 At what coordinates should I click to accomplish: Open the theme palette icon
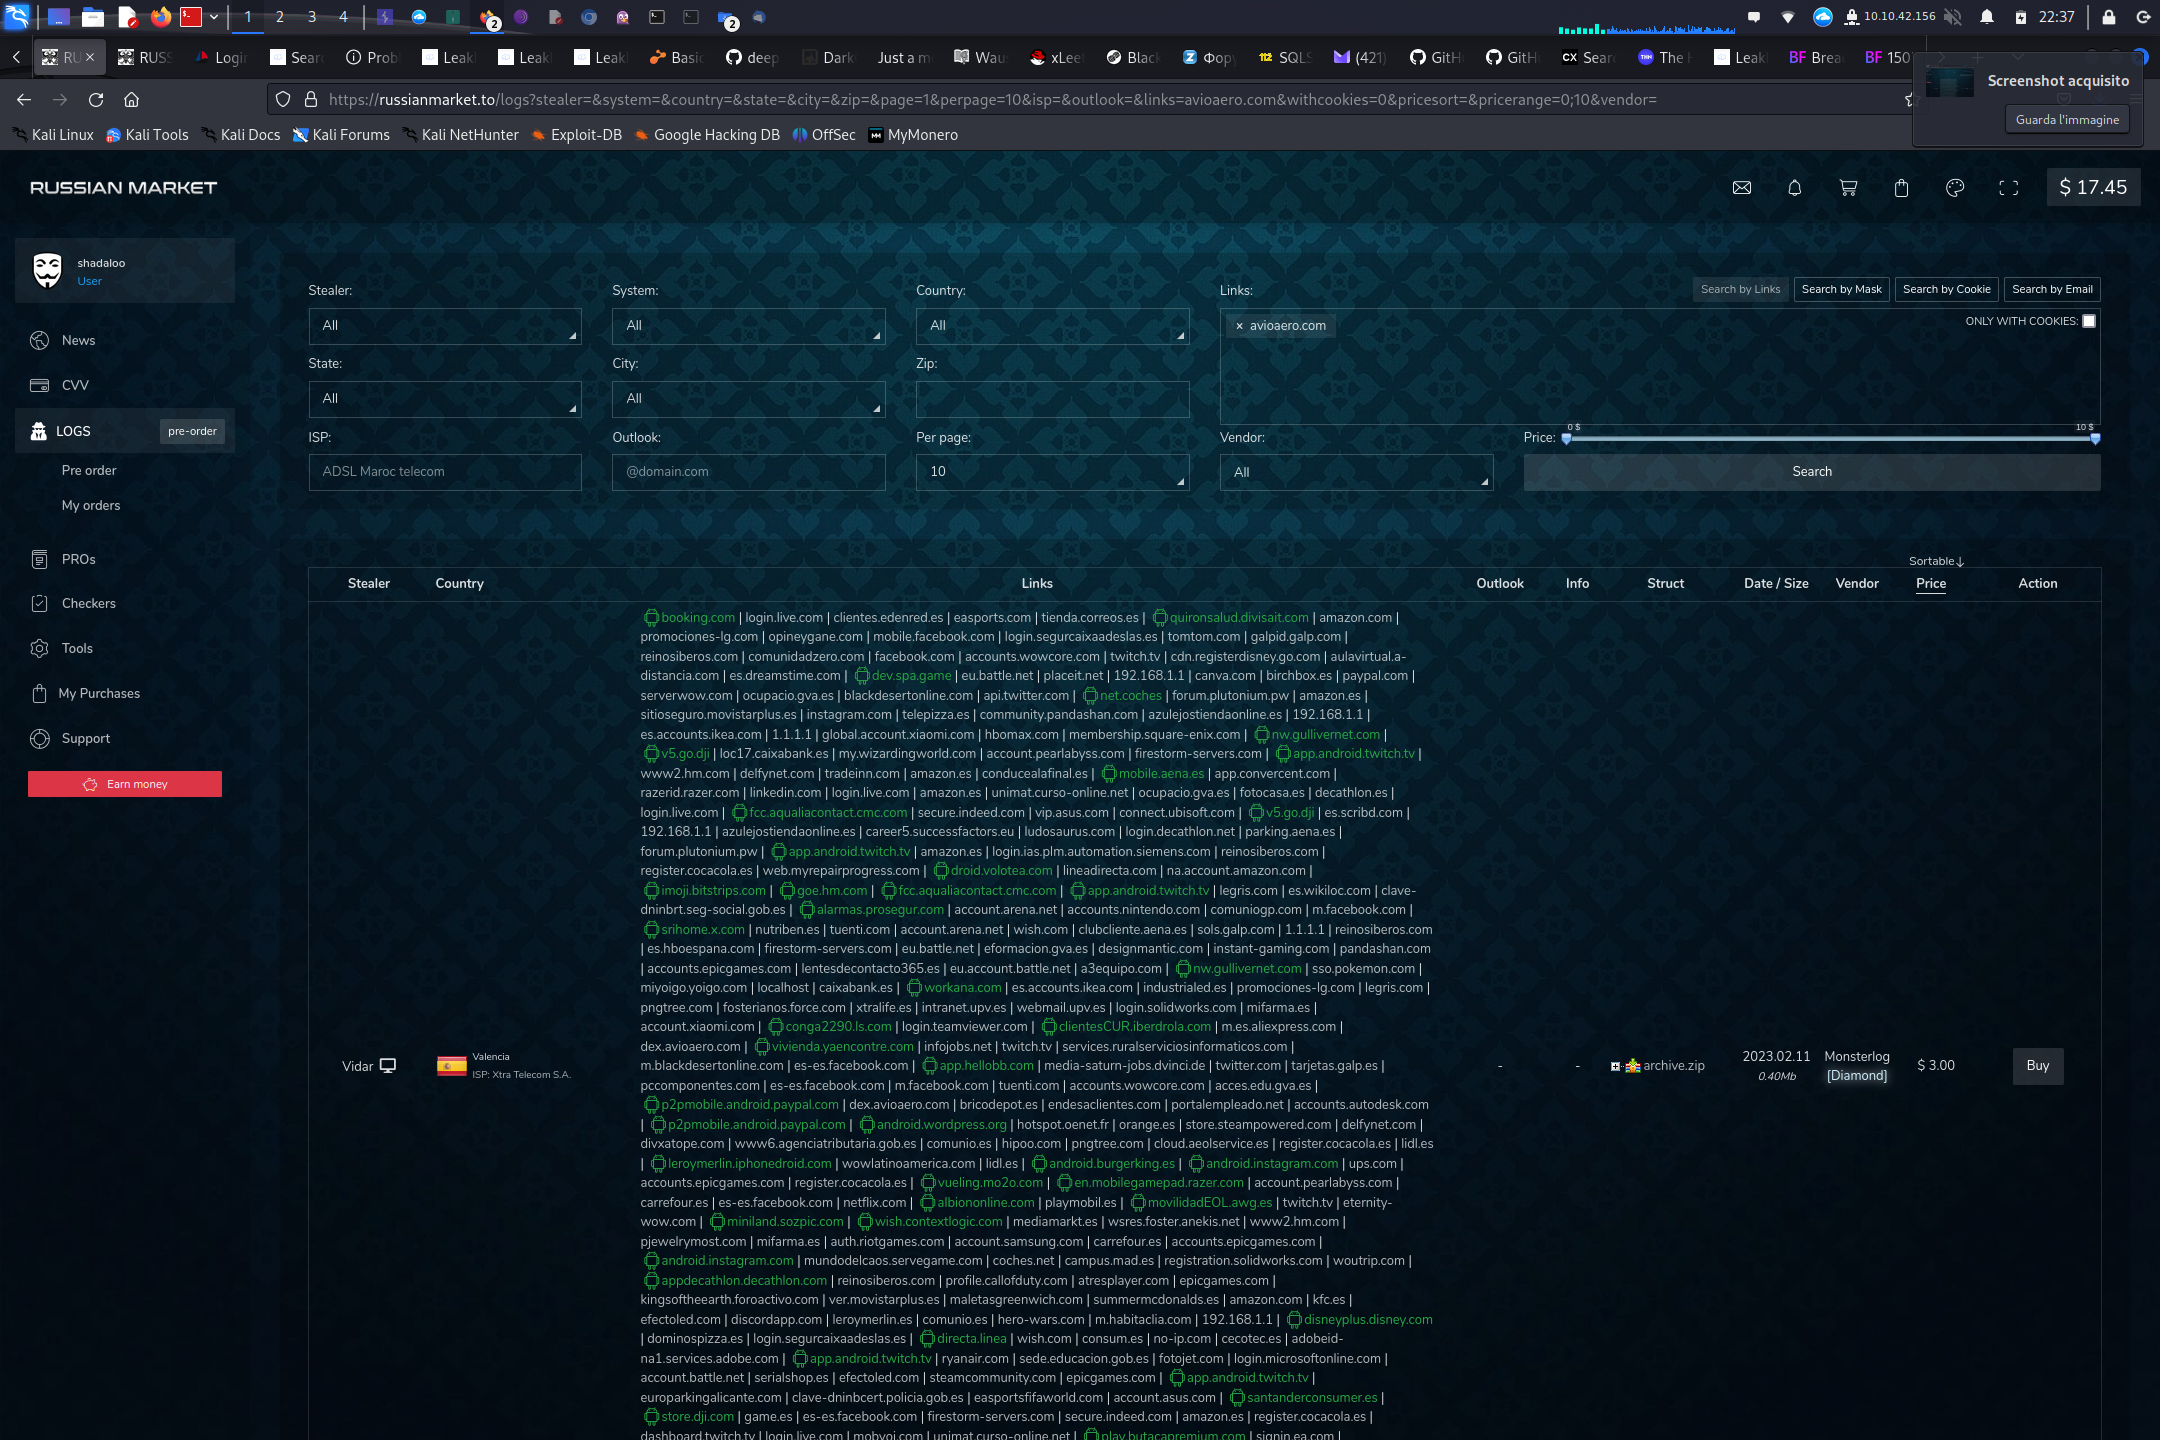tap(1955, 188)
